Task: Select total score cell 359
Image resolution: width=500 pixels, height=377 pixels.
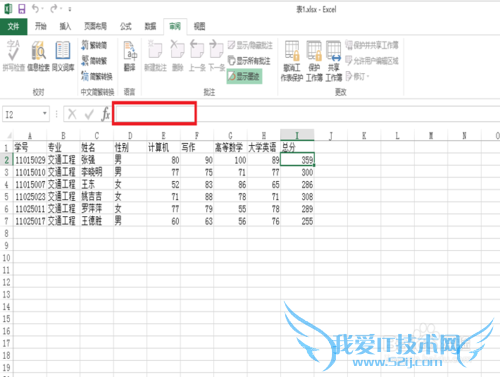Action: 297,160
